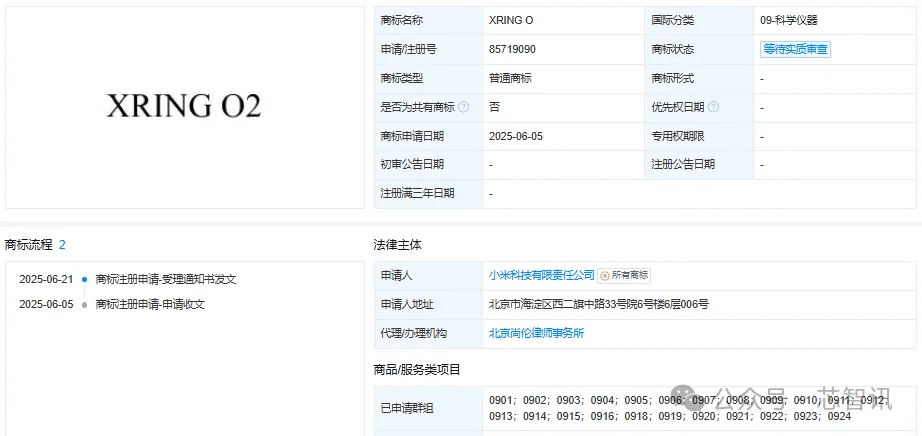This screenshot has height=436, width=922.
Task: Click the 国际分类 label cell
Action: point(699,21)
